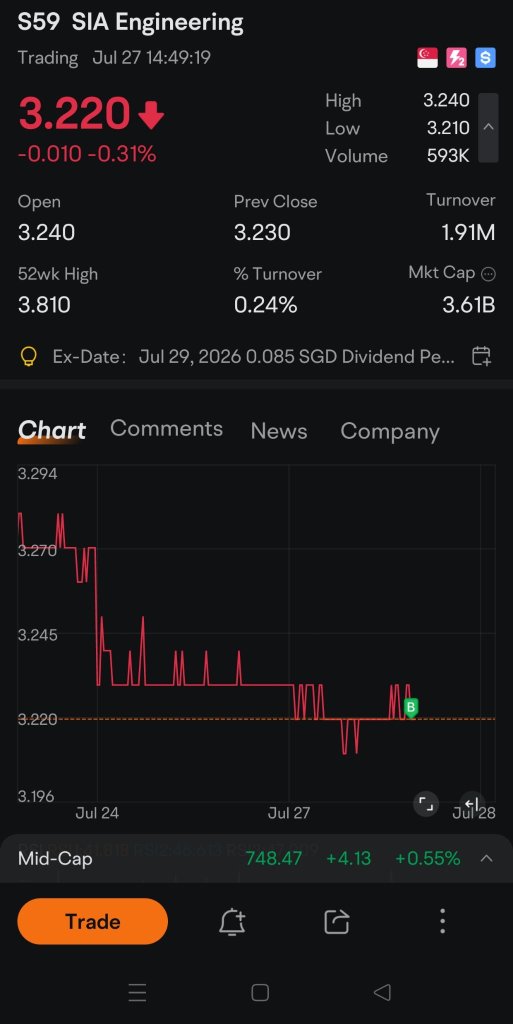Tap the current price 3.220
Image resolution: width=513 pixels, height=1024 pixels.
pyautogui.click(x=74, y=114)
